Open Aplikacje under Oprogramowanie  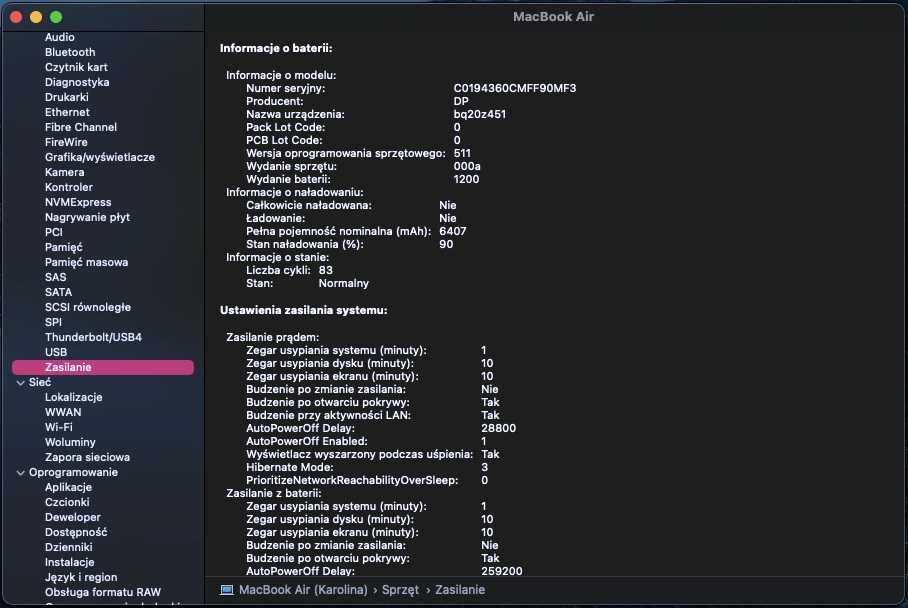coord(68,487)
